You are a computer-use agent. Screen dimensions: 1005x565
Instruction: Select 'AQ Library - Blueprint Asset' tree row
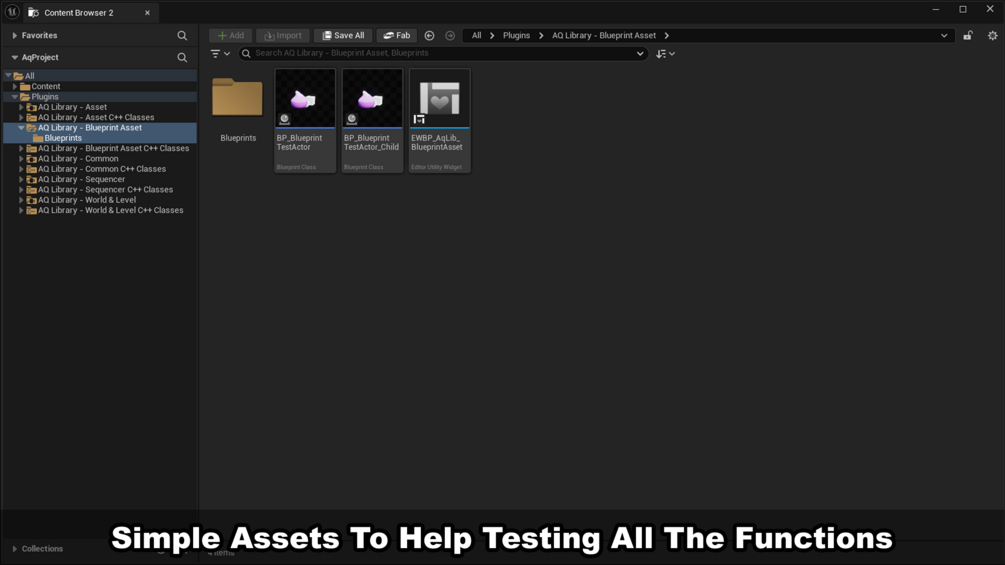click(99, 127)
